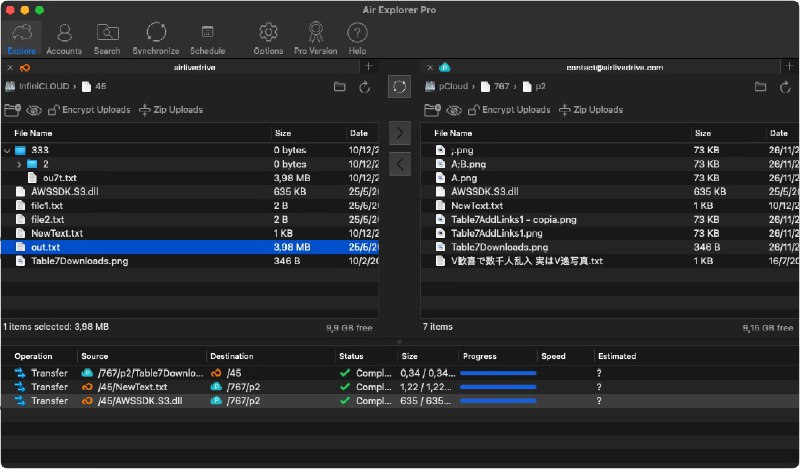Select Table7AddLinks1.png in the right pane
This screenshot has width=800, height=469.
tap(610, 233)
